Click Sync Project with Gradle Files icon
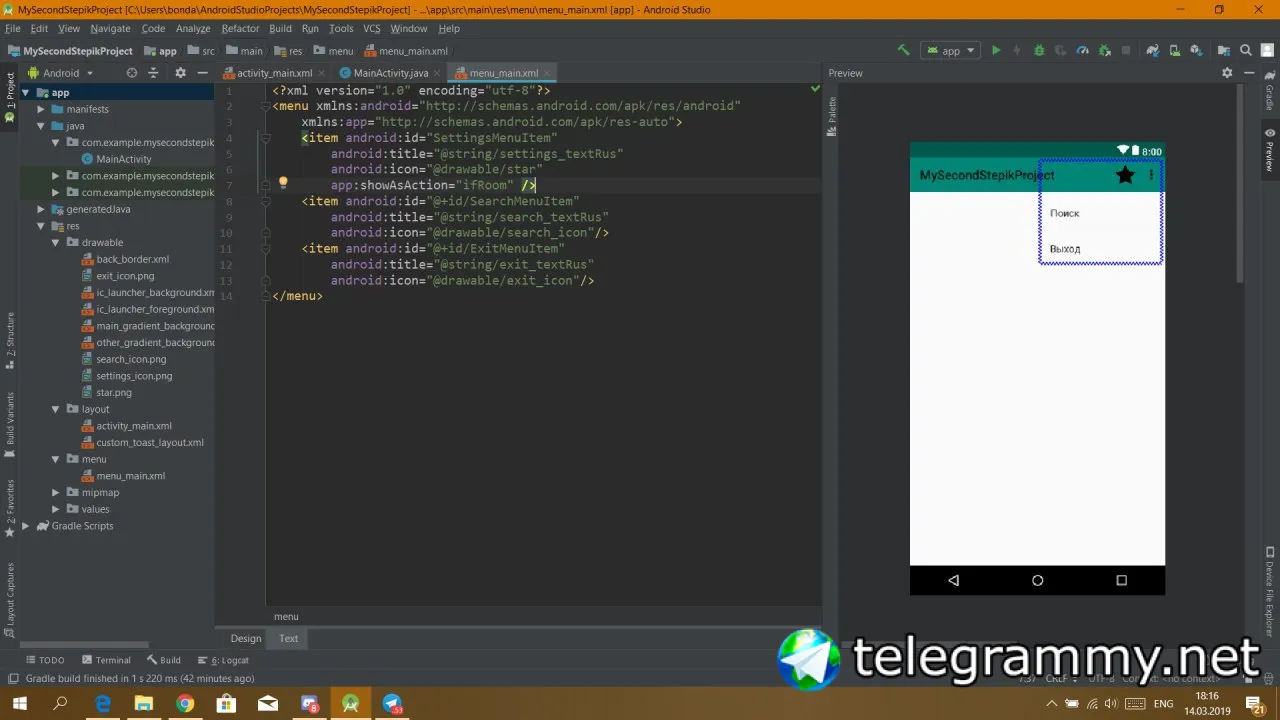Viewport: 1280px width, 720px height. point(1153,50)
